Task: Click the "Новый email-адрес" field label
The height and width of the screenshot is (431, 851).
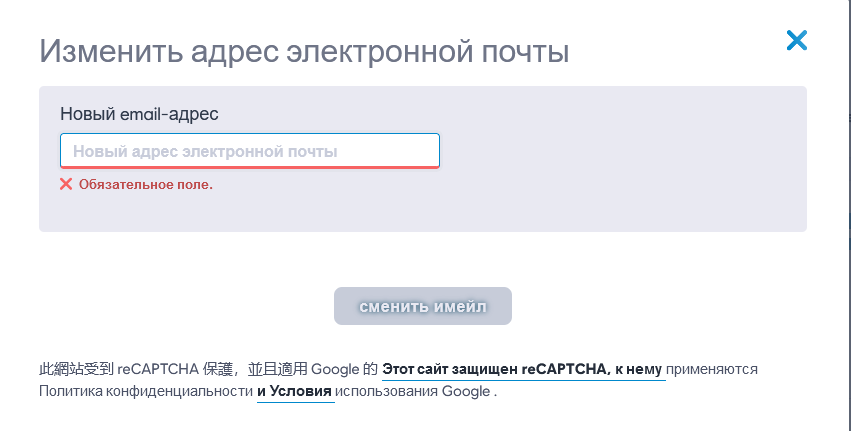Action: coord(139,114)
